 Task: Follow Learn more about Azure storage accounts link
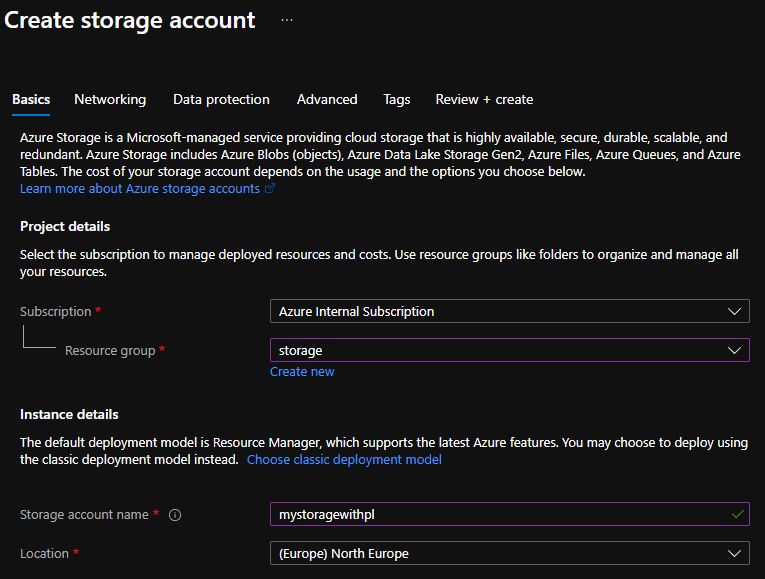click(140, 189)
